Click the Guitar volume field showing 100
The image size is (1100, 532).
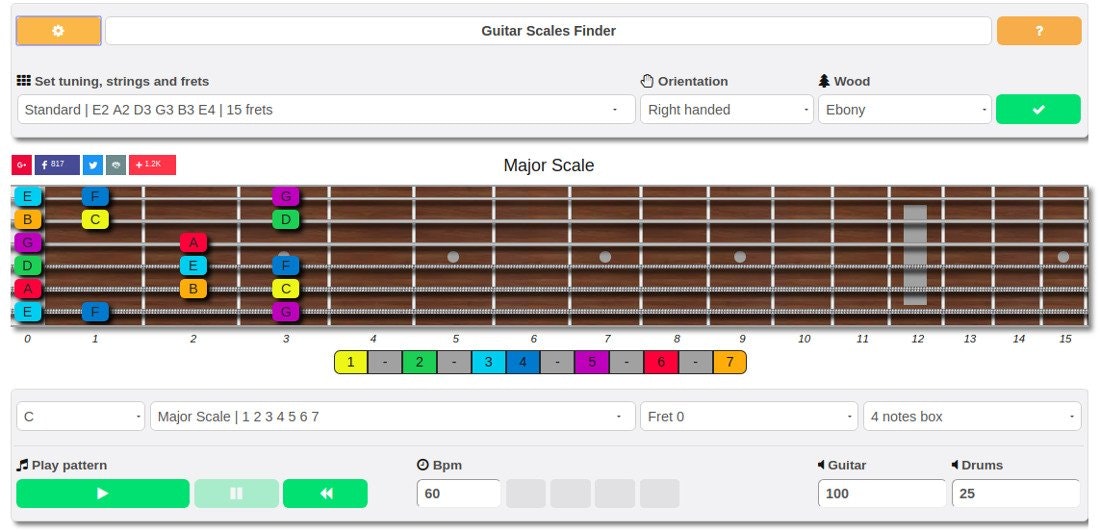point(882,493)
